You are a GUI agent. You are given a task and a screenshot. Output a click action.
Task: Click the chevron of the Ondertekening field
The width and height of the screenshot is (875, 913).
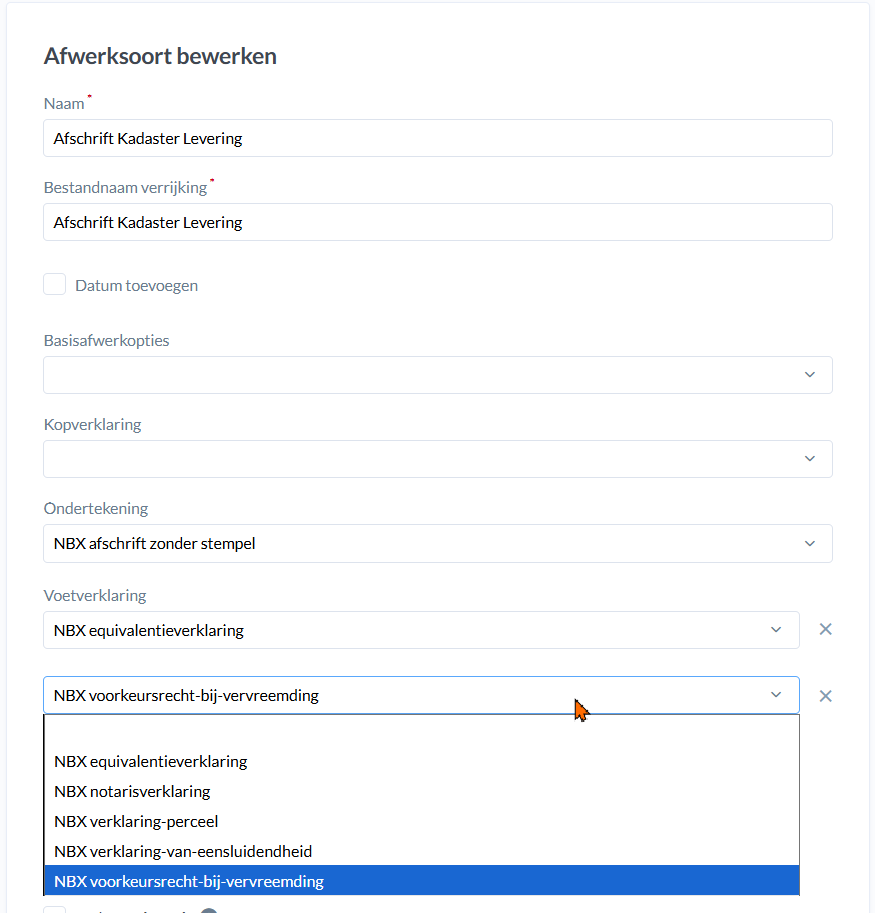[x=810, y=544]
